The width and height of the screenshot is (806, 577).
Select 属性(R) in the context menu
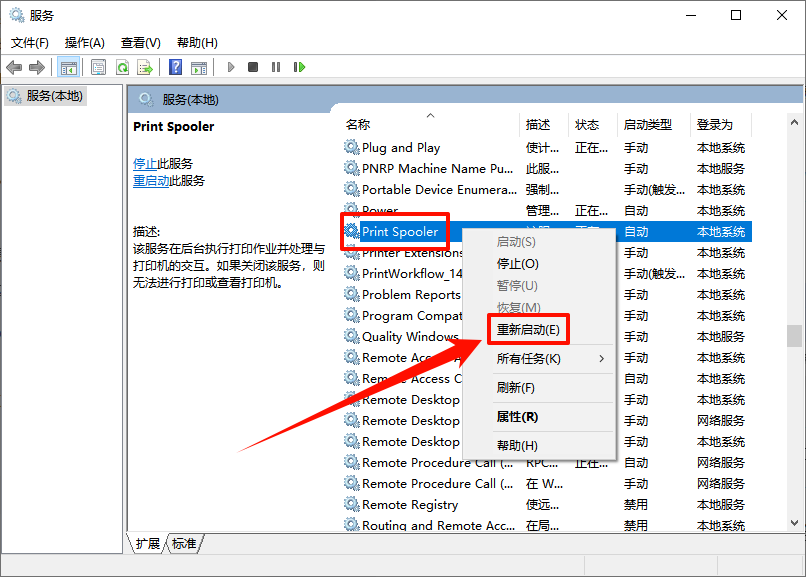(x=517, y=416)
